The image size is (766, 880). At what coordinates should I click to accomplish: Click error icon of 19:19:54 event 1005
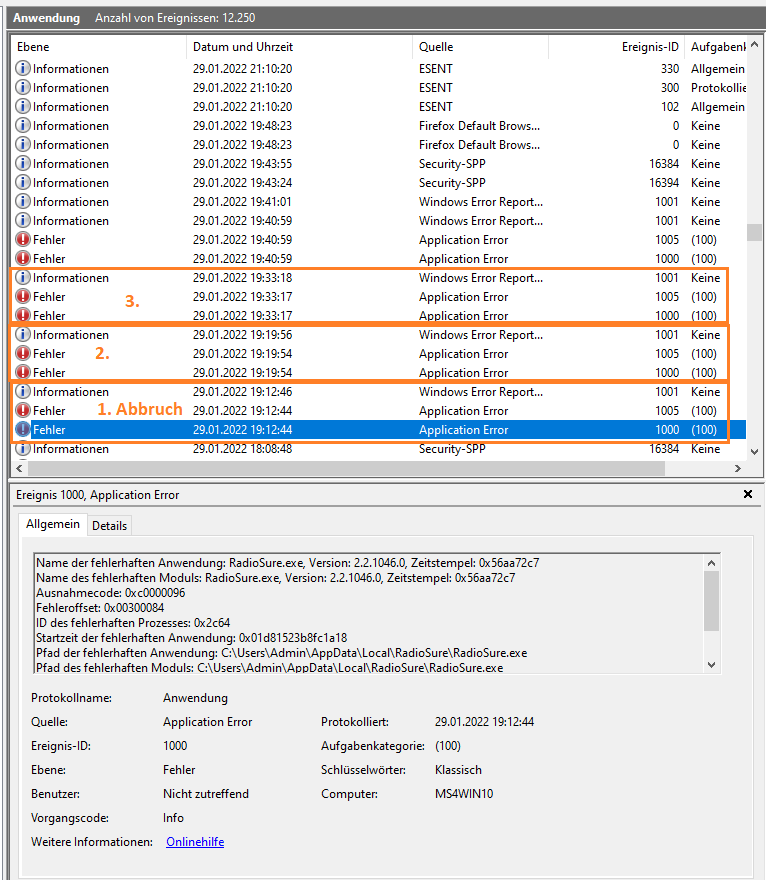[22, 354]
